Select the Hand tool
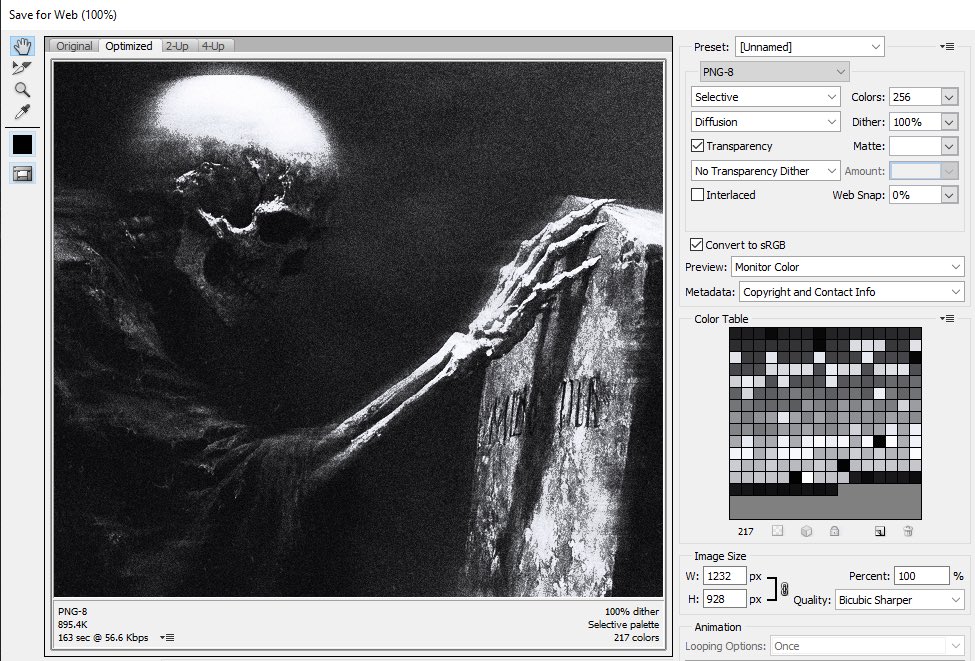Screen dimensions: 975x661 (x=22, y=46)
